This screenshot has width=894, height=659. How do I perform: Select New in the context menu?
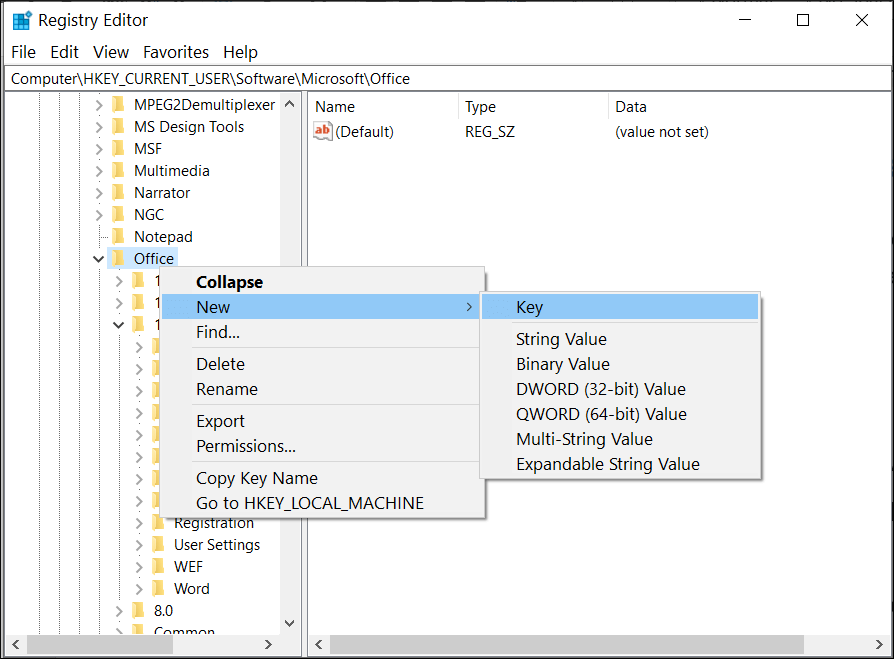[x=322, y=307]
